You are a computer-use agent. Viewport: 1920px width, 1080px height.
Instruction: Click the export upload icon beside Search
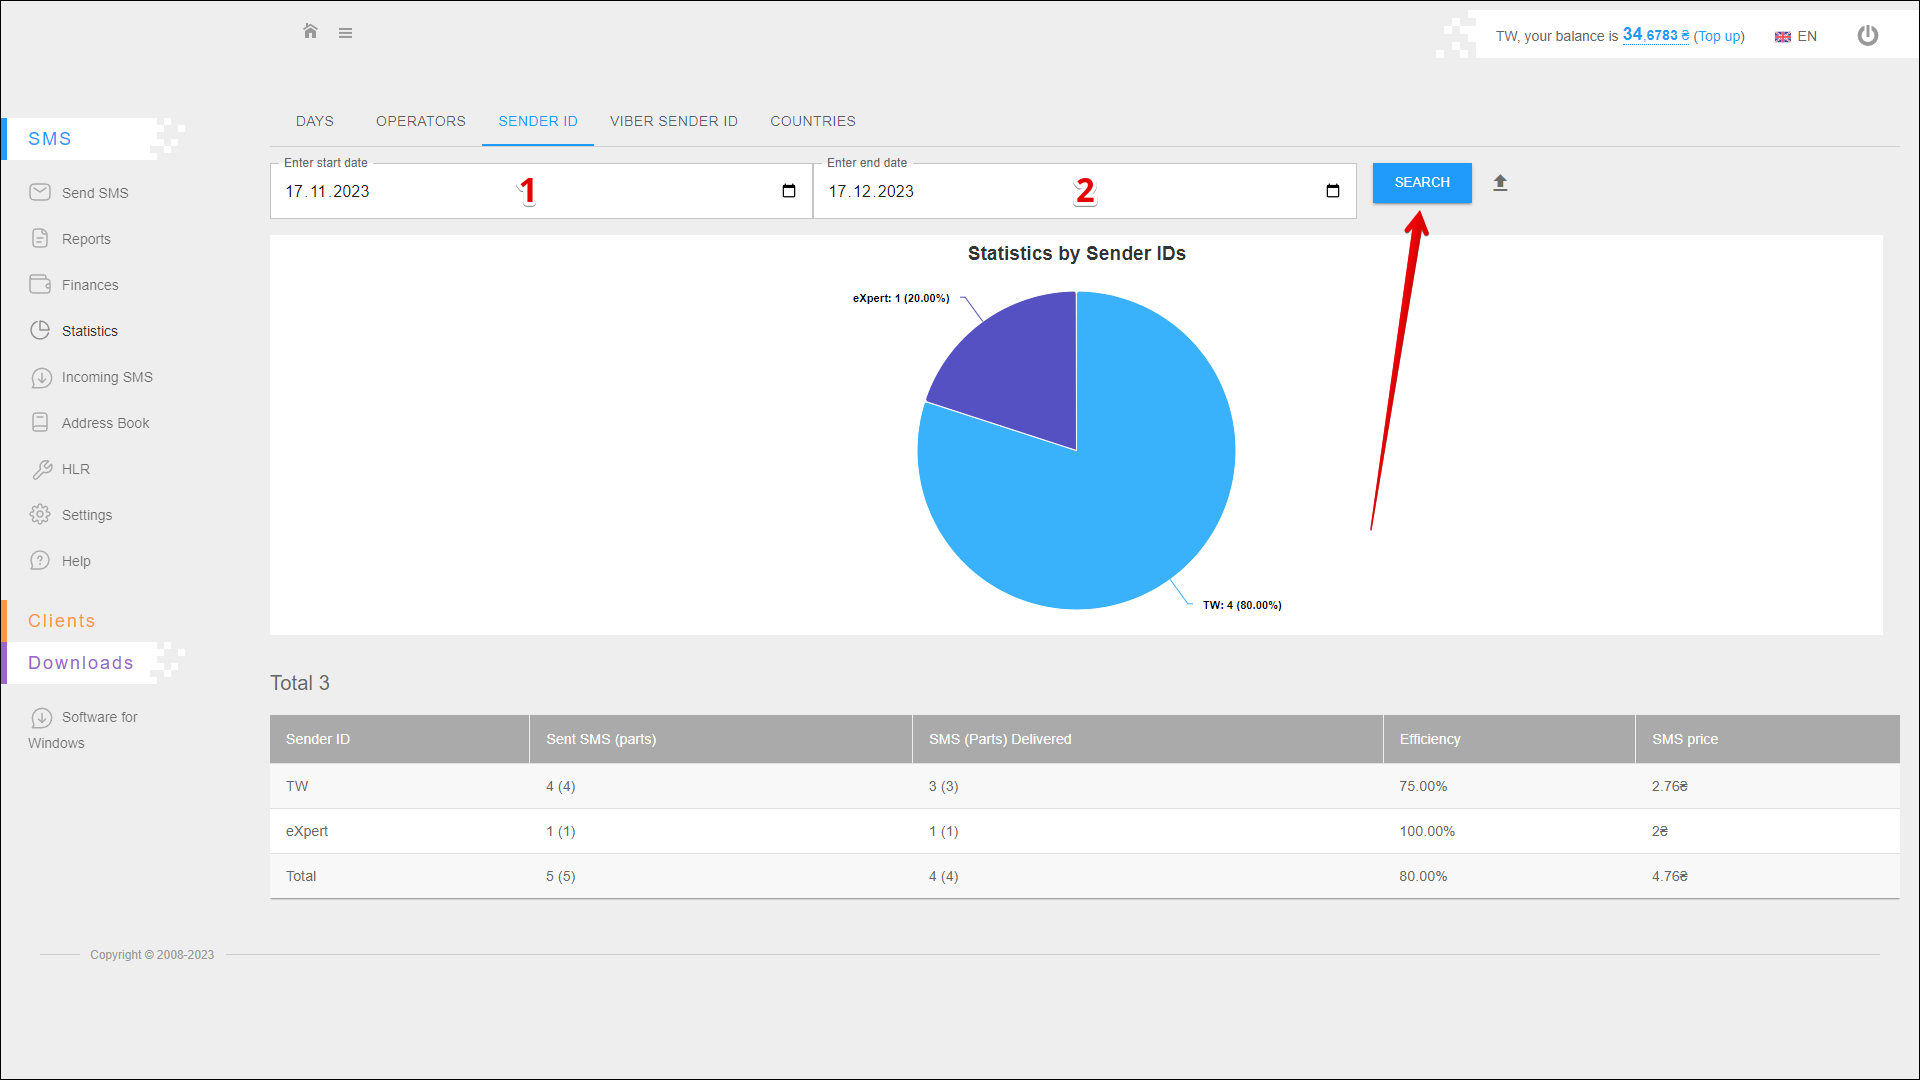(1500, 183)
